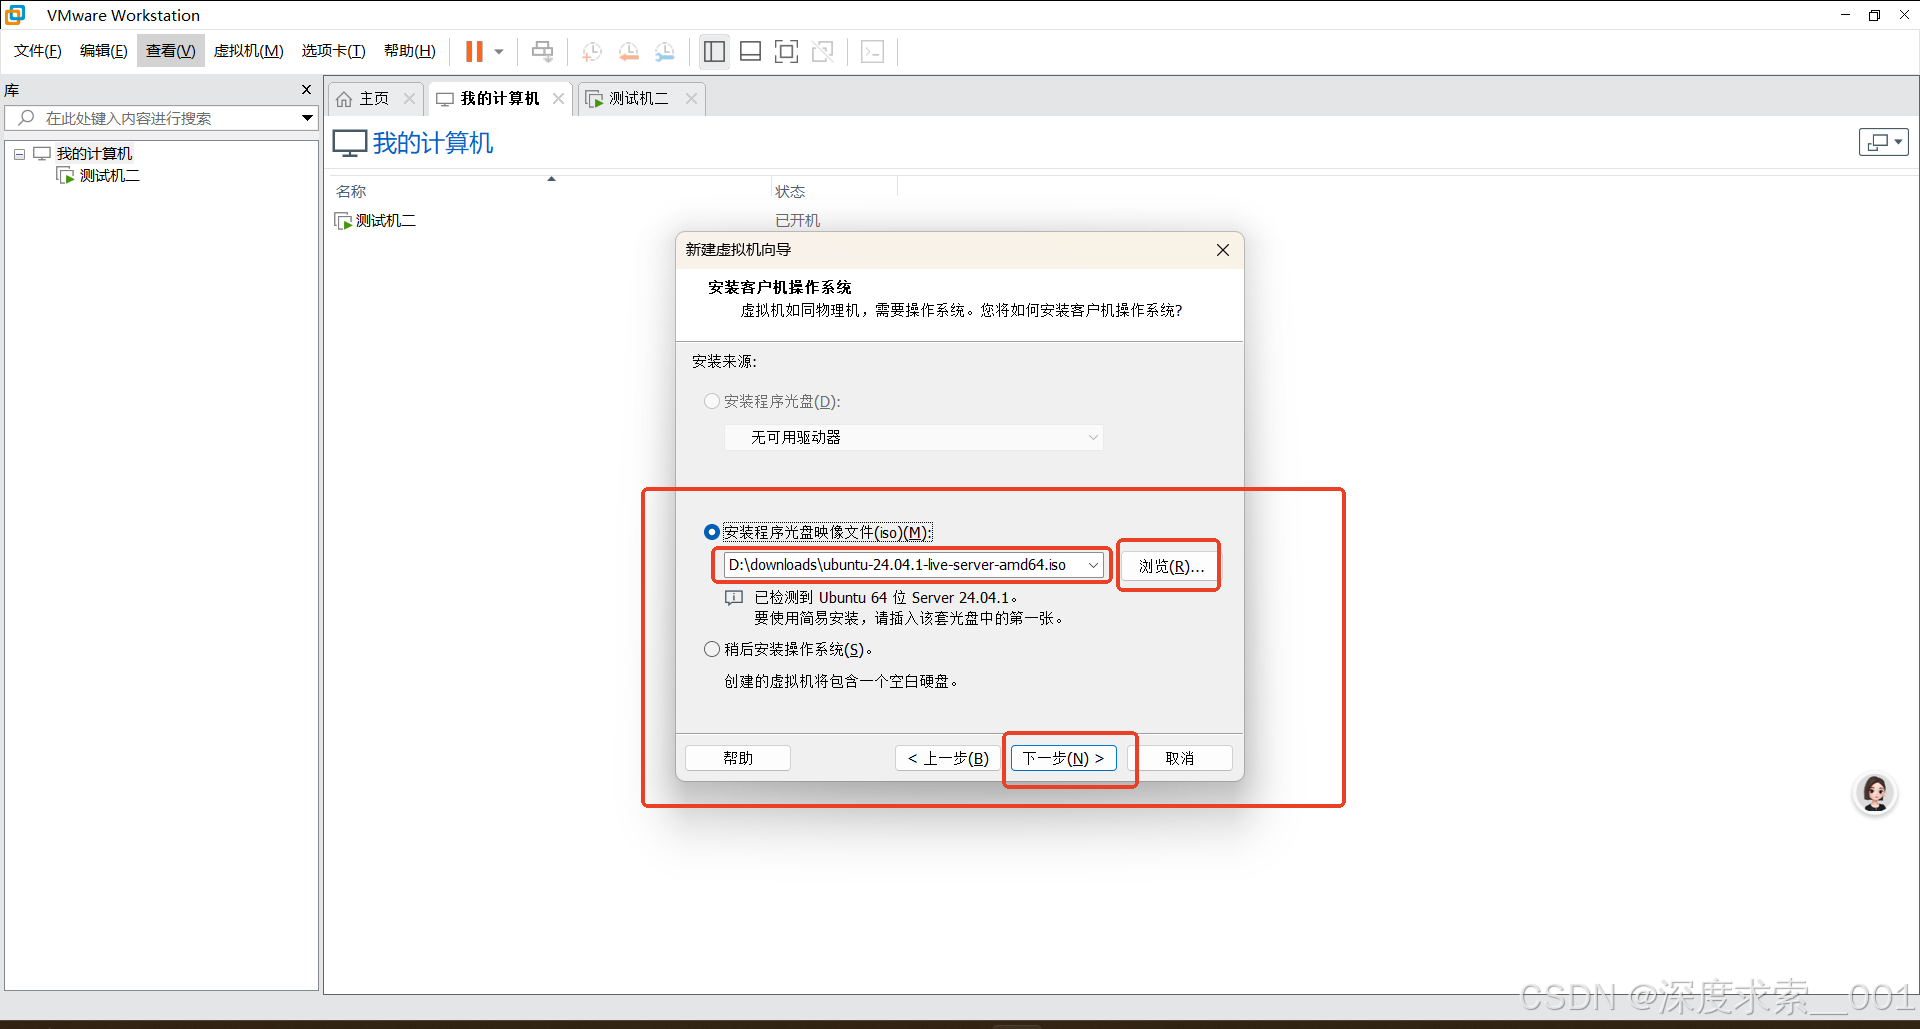Close the 新建虚拟机向导 dialog
The width and height of the screenshot is (1920, 1029).
[x=1223, y=250]
